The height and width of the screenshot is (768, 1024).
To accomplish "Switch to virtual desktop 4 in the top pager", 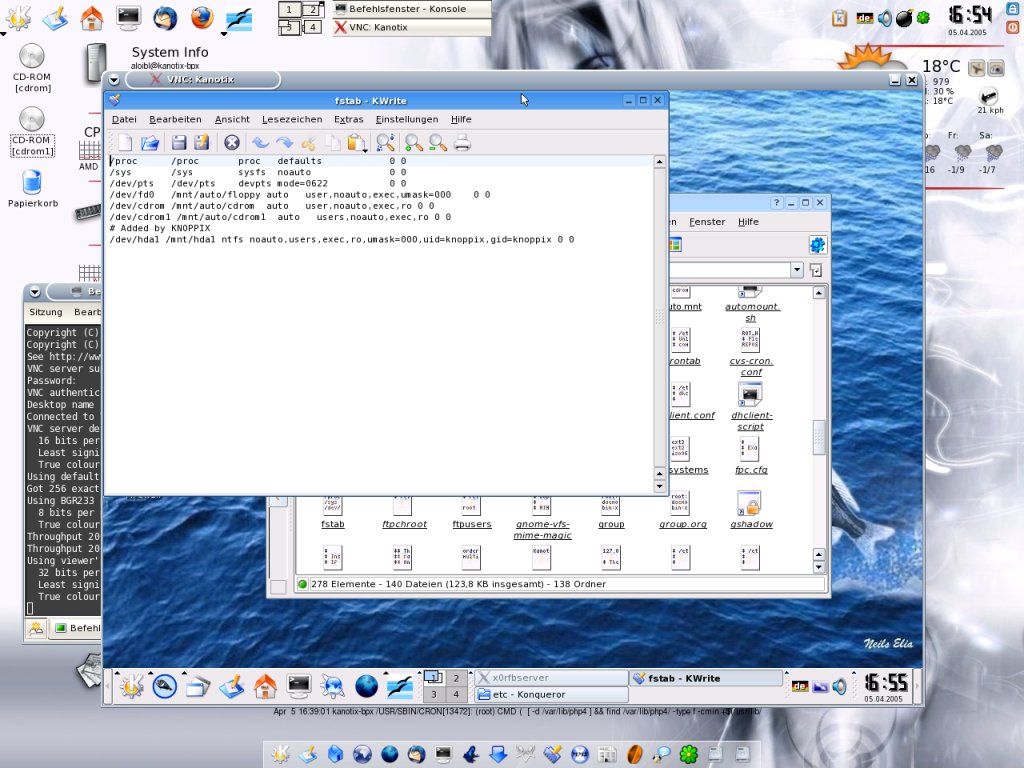I will tap(313, 27).
